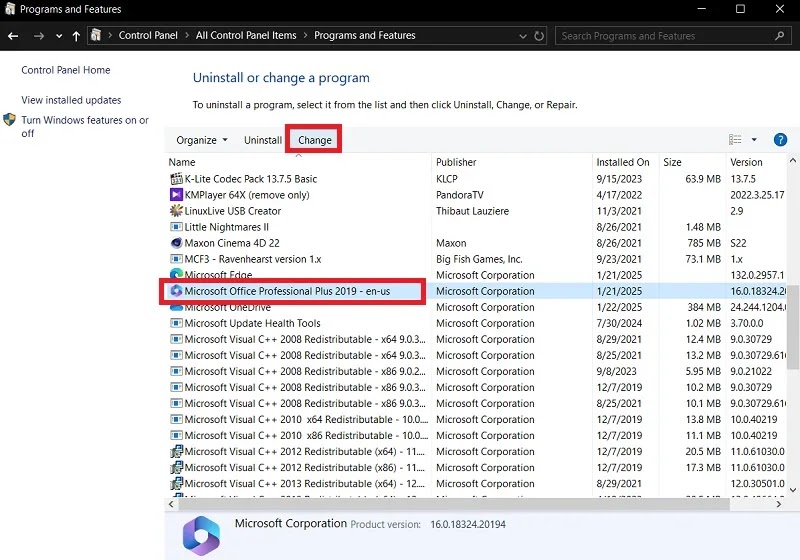This screenshot has height=560, width=800.
Task: Click publisher Big Fish Games, Inc. cell
Action: 479,259
